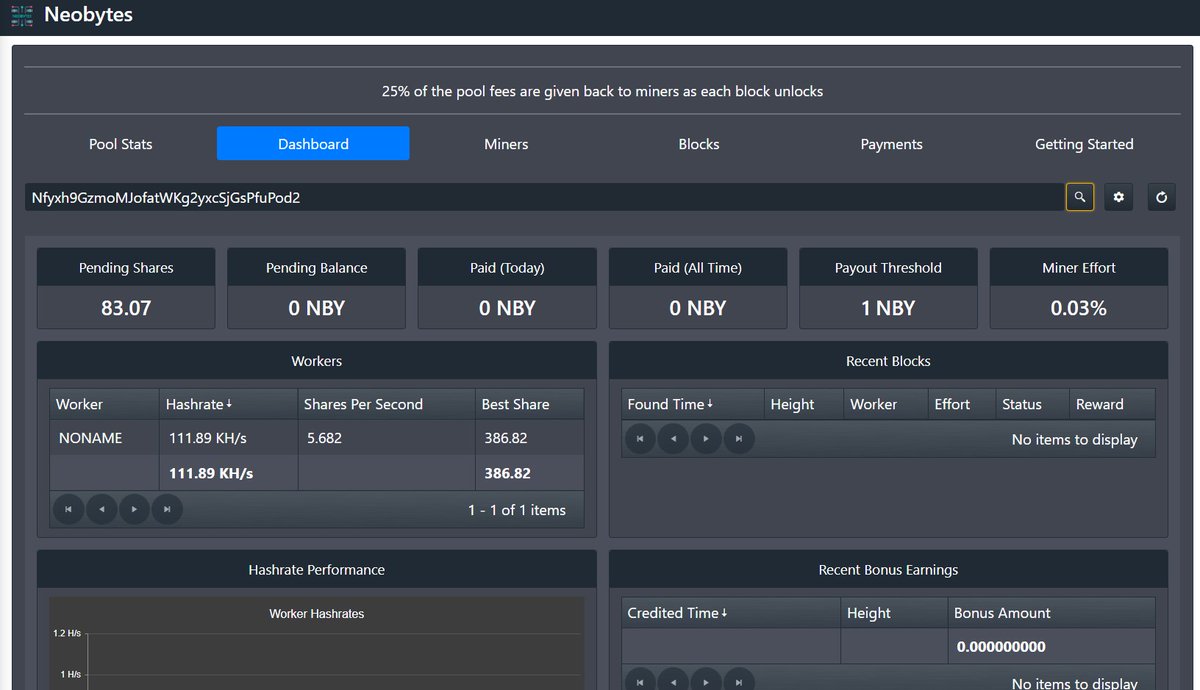Click the Pending Shares value 83.07

click(x=126, y=308)
